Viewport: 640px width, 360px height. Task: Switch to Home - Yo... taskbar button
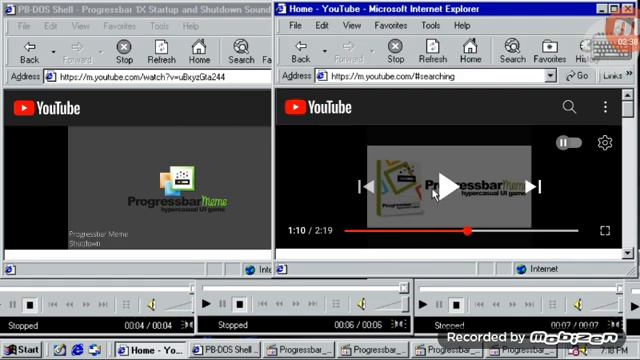(x=150, y=350)
